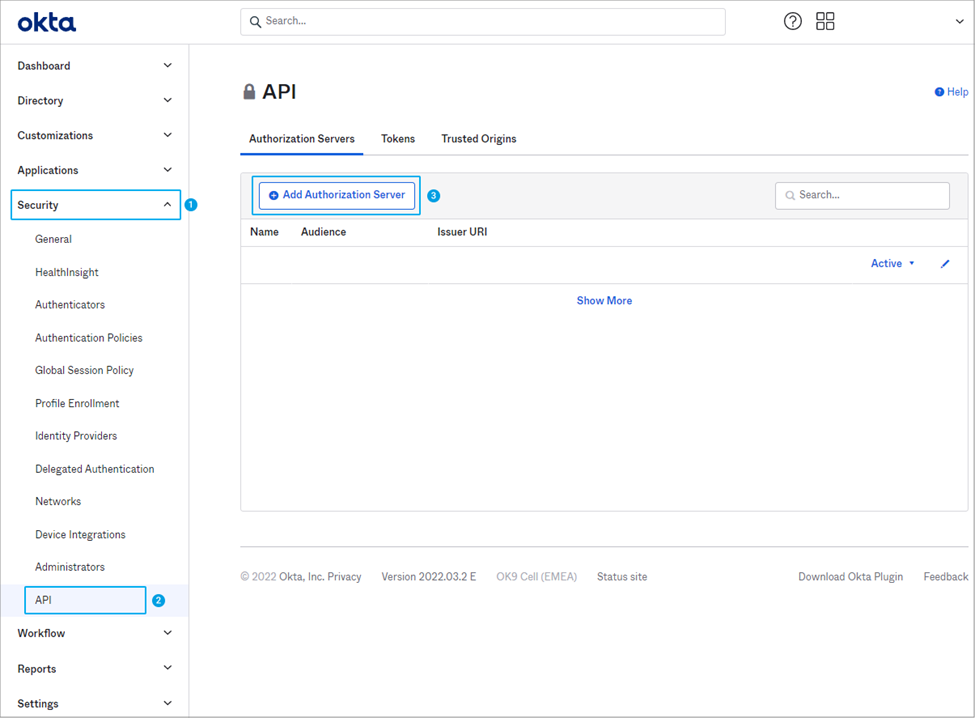The height and width of the screenshot is (718, 975).
Task: Open Delegated Authentication
Action: [95, 469]
